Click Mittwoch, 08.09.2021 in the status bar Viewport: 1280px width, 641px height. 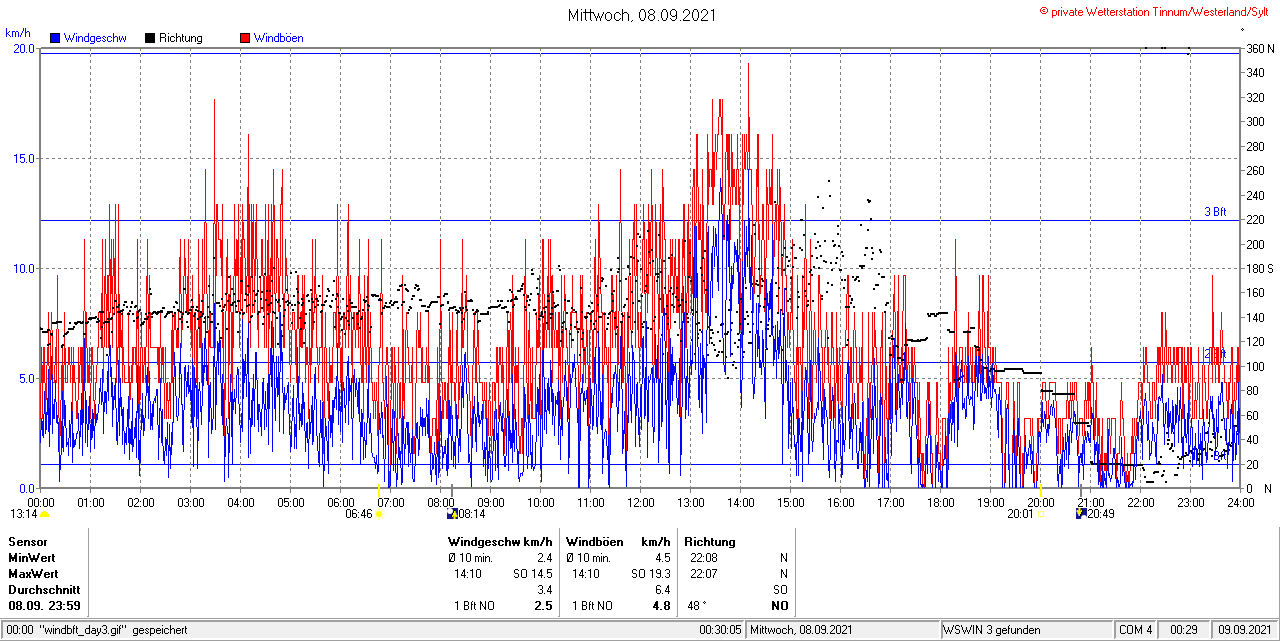[802, 630]
